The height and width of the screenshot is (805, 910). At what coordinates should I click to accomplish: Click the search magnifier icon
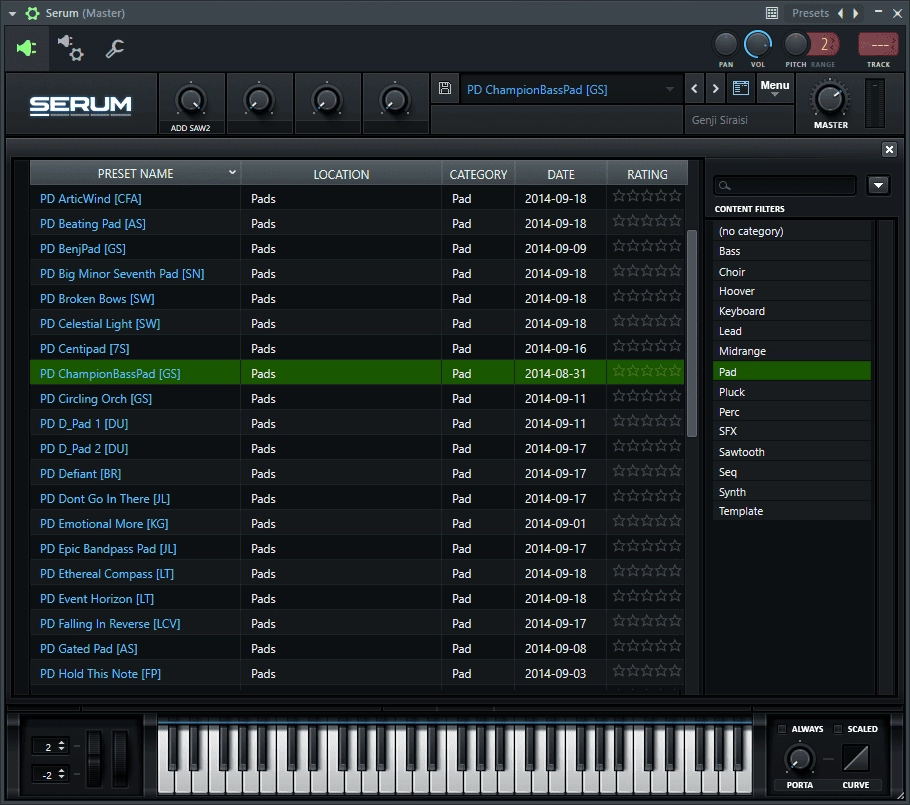click(724, 186)
